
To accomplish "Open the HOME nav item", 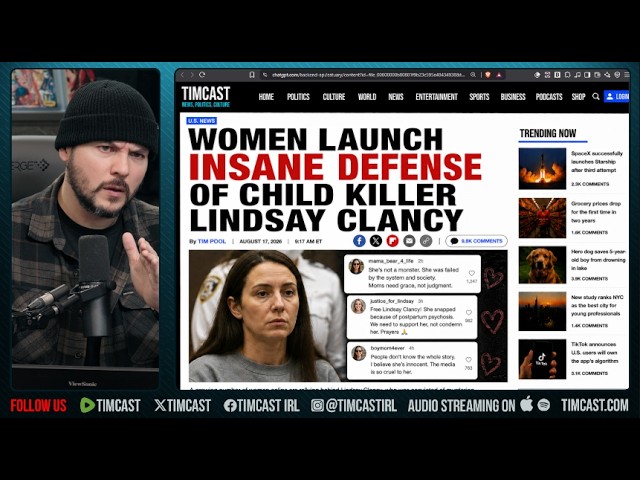I will (x=266, y=97).
